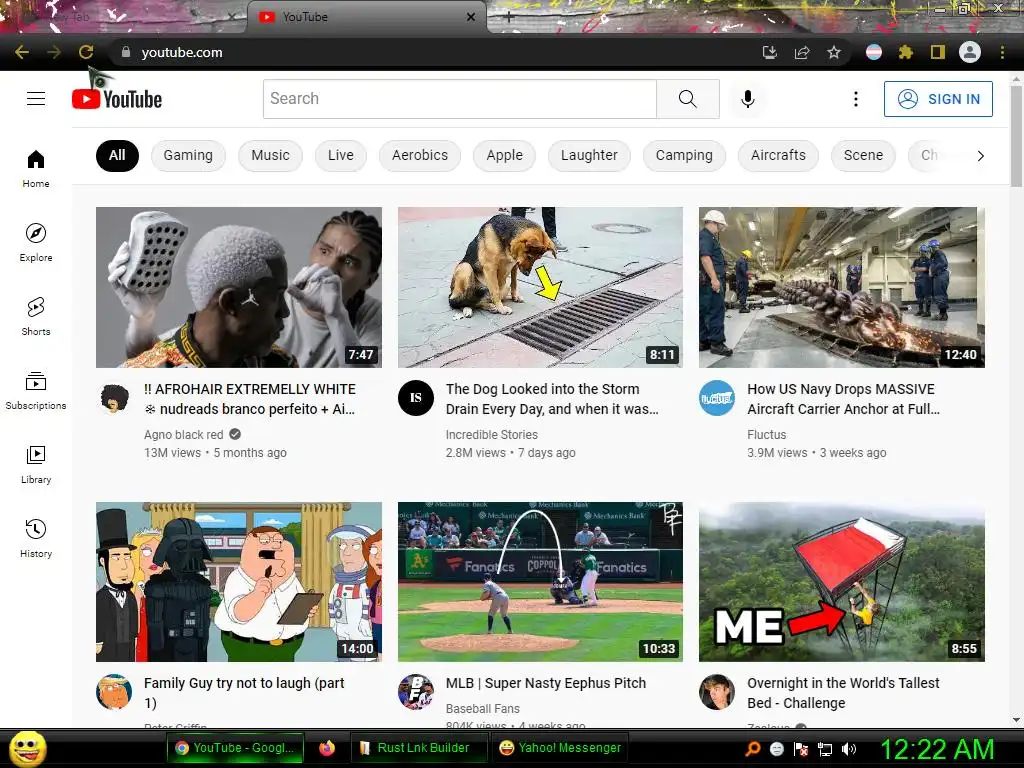This screenshot has height=768, width=1024.
Task: Select the Aerobics filter chip
Action: [420, 155]
